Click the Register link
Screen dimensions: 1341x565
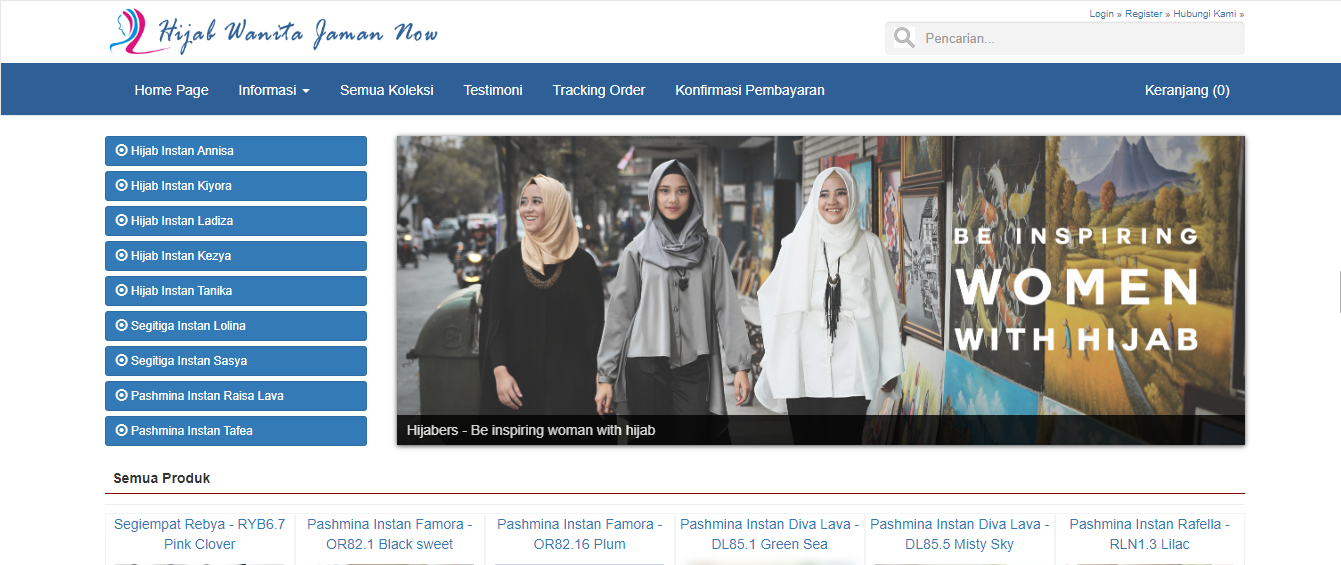[x=1144, y=14]
